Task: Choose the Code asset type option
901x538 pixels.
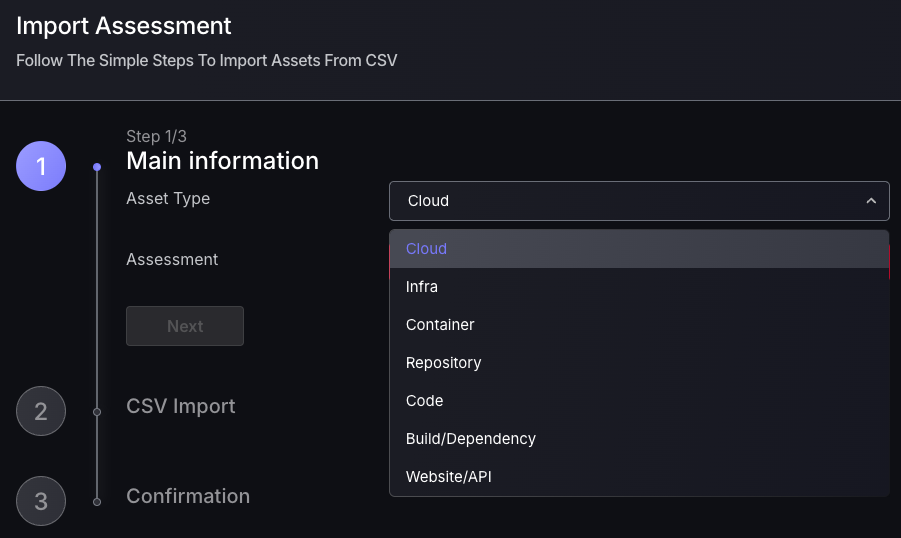Action: click(424, 401)
